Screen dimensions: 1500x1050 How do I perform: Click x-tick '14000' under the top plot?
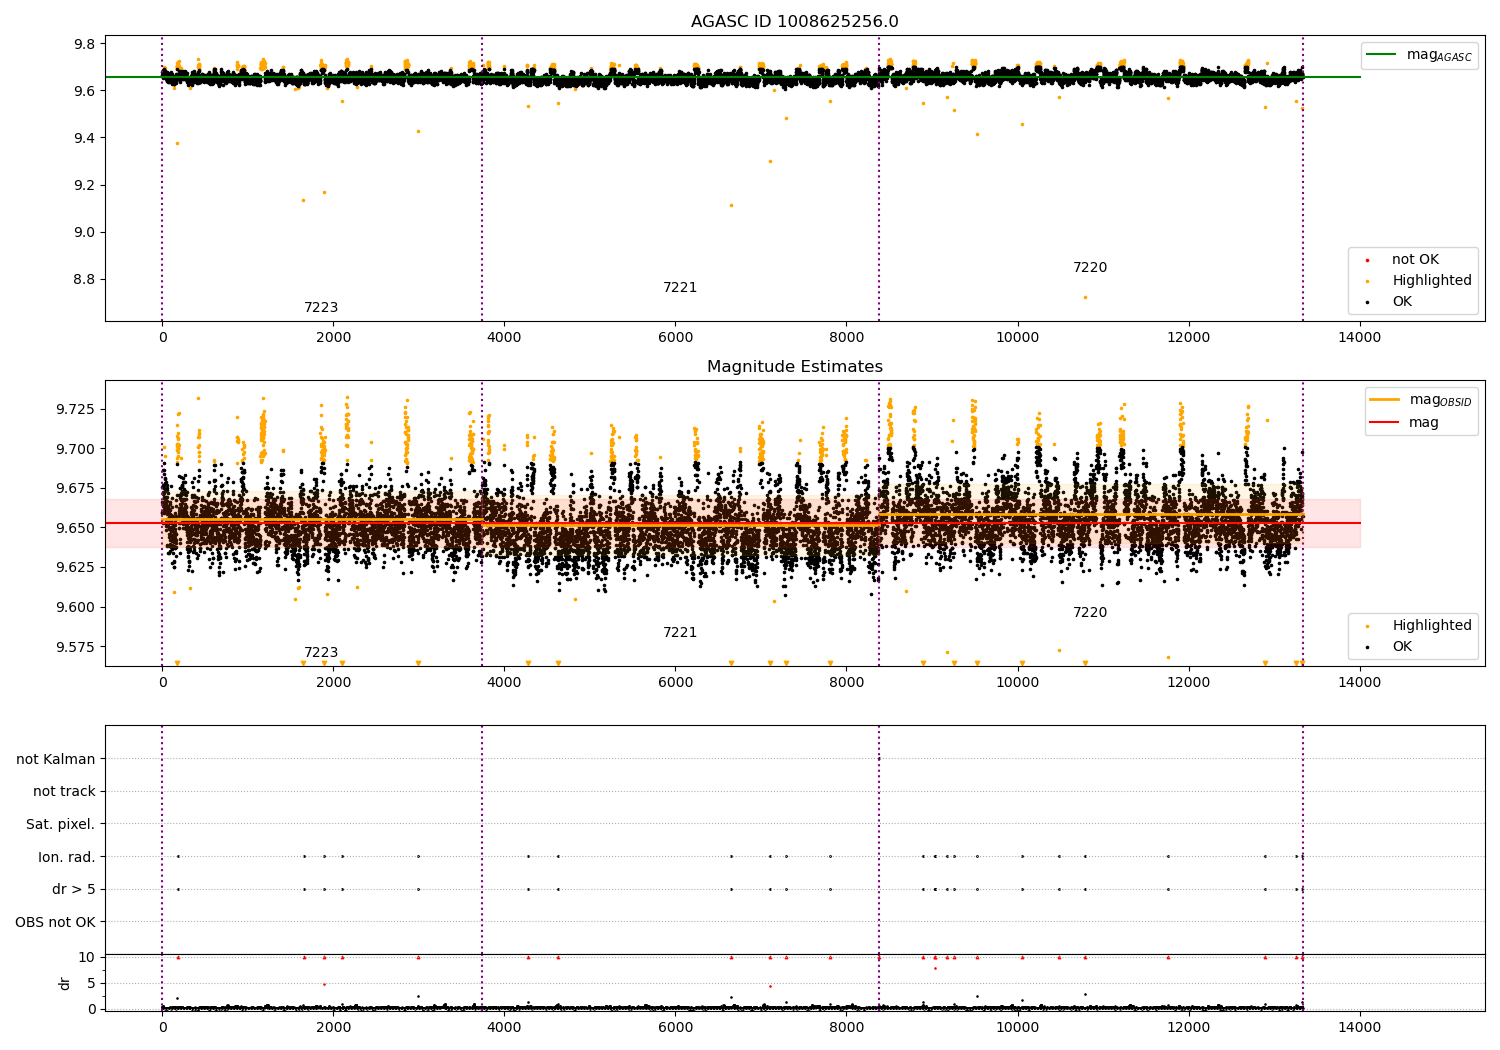(x=1360, y=338)
